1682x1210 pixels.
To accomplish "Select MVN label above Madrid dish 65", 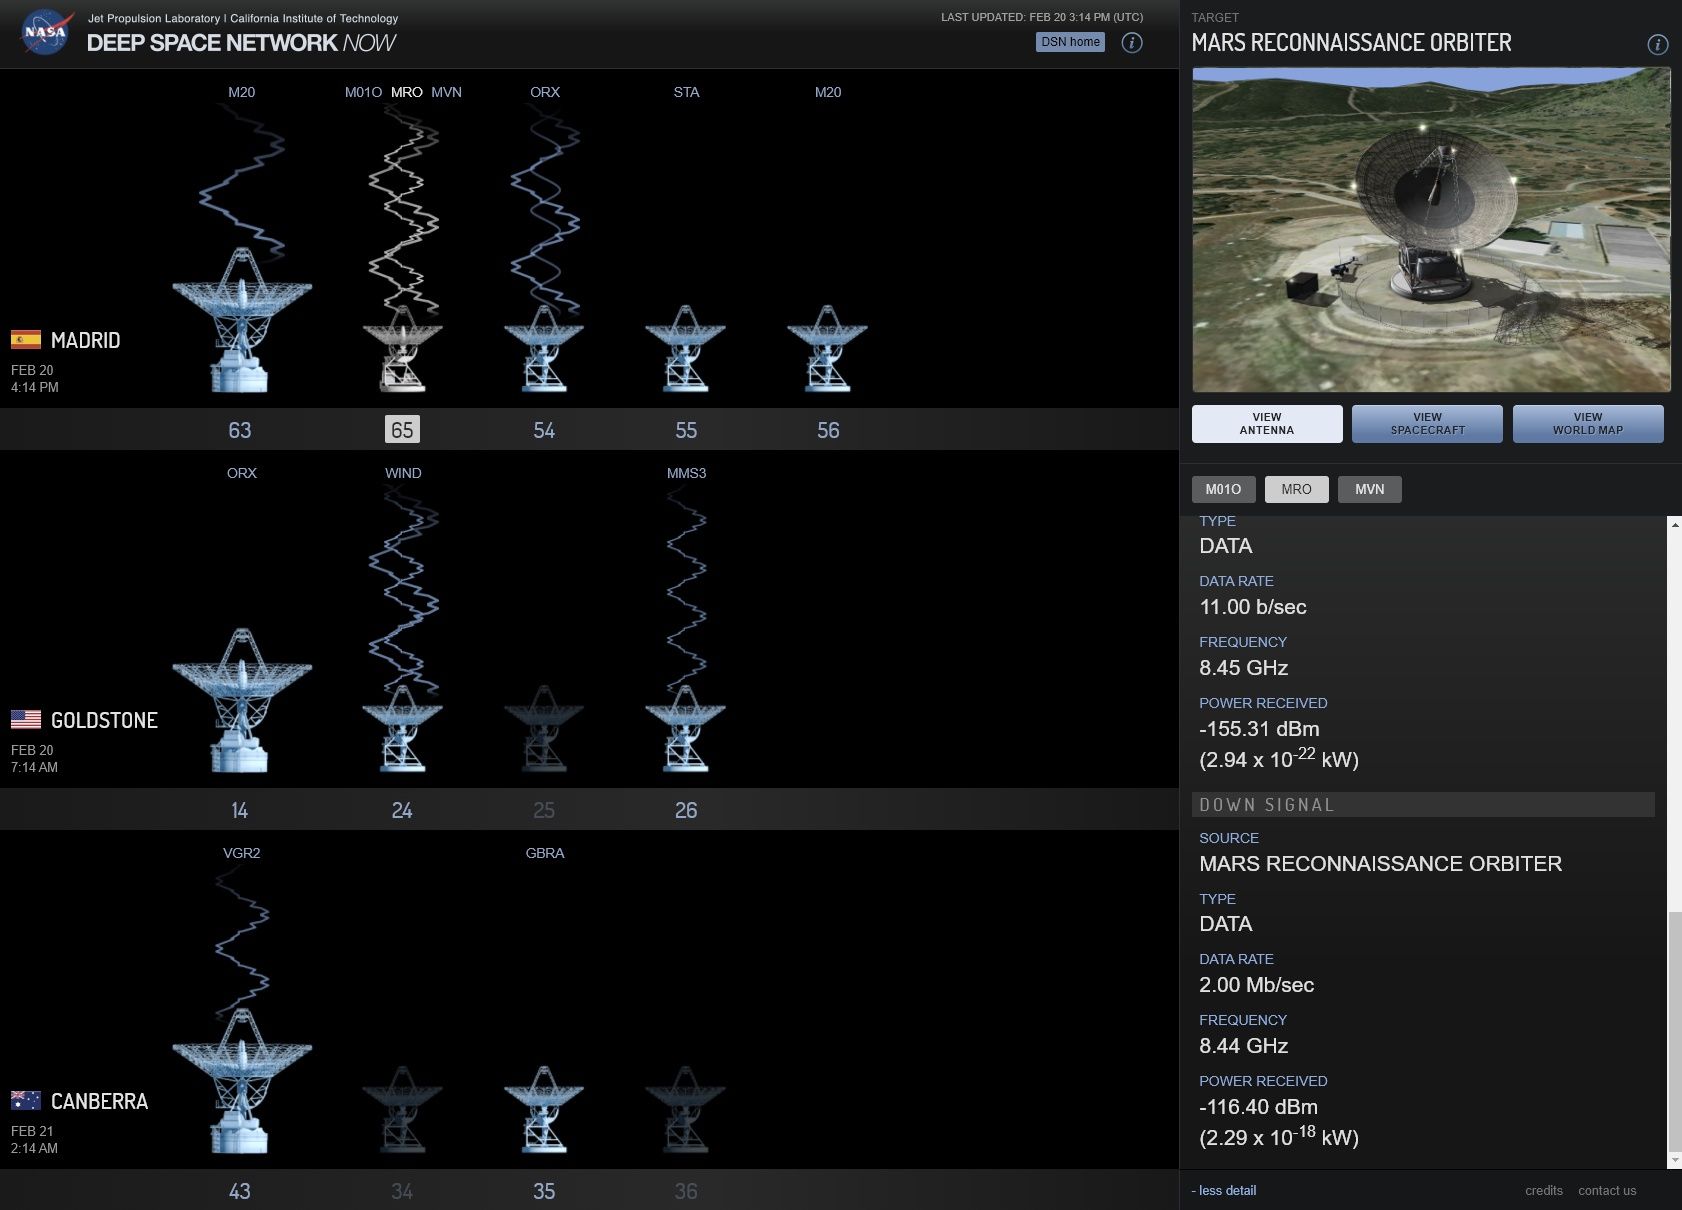I will pos(446,92).
